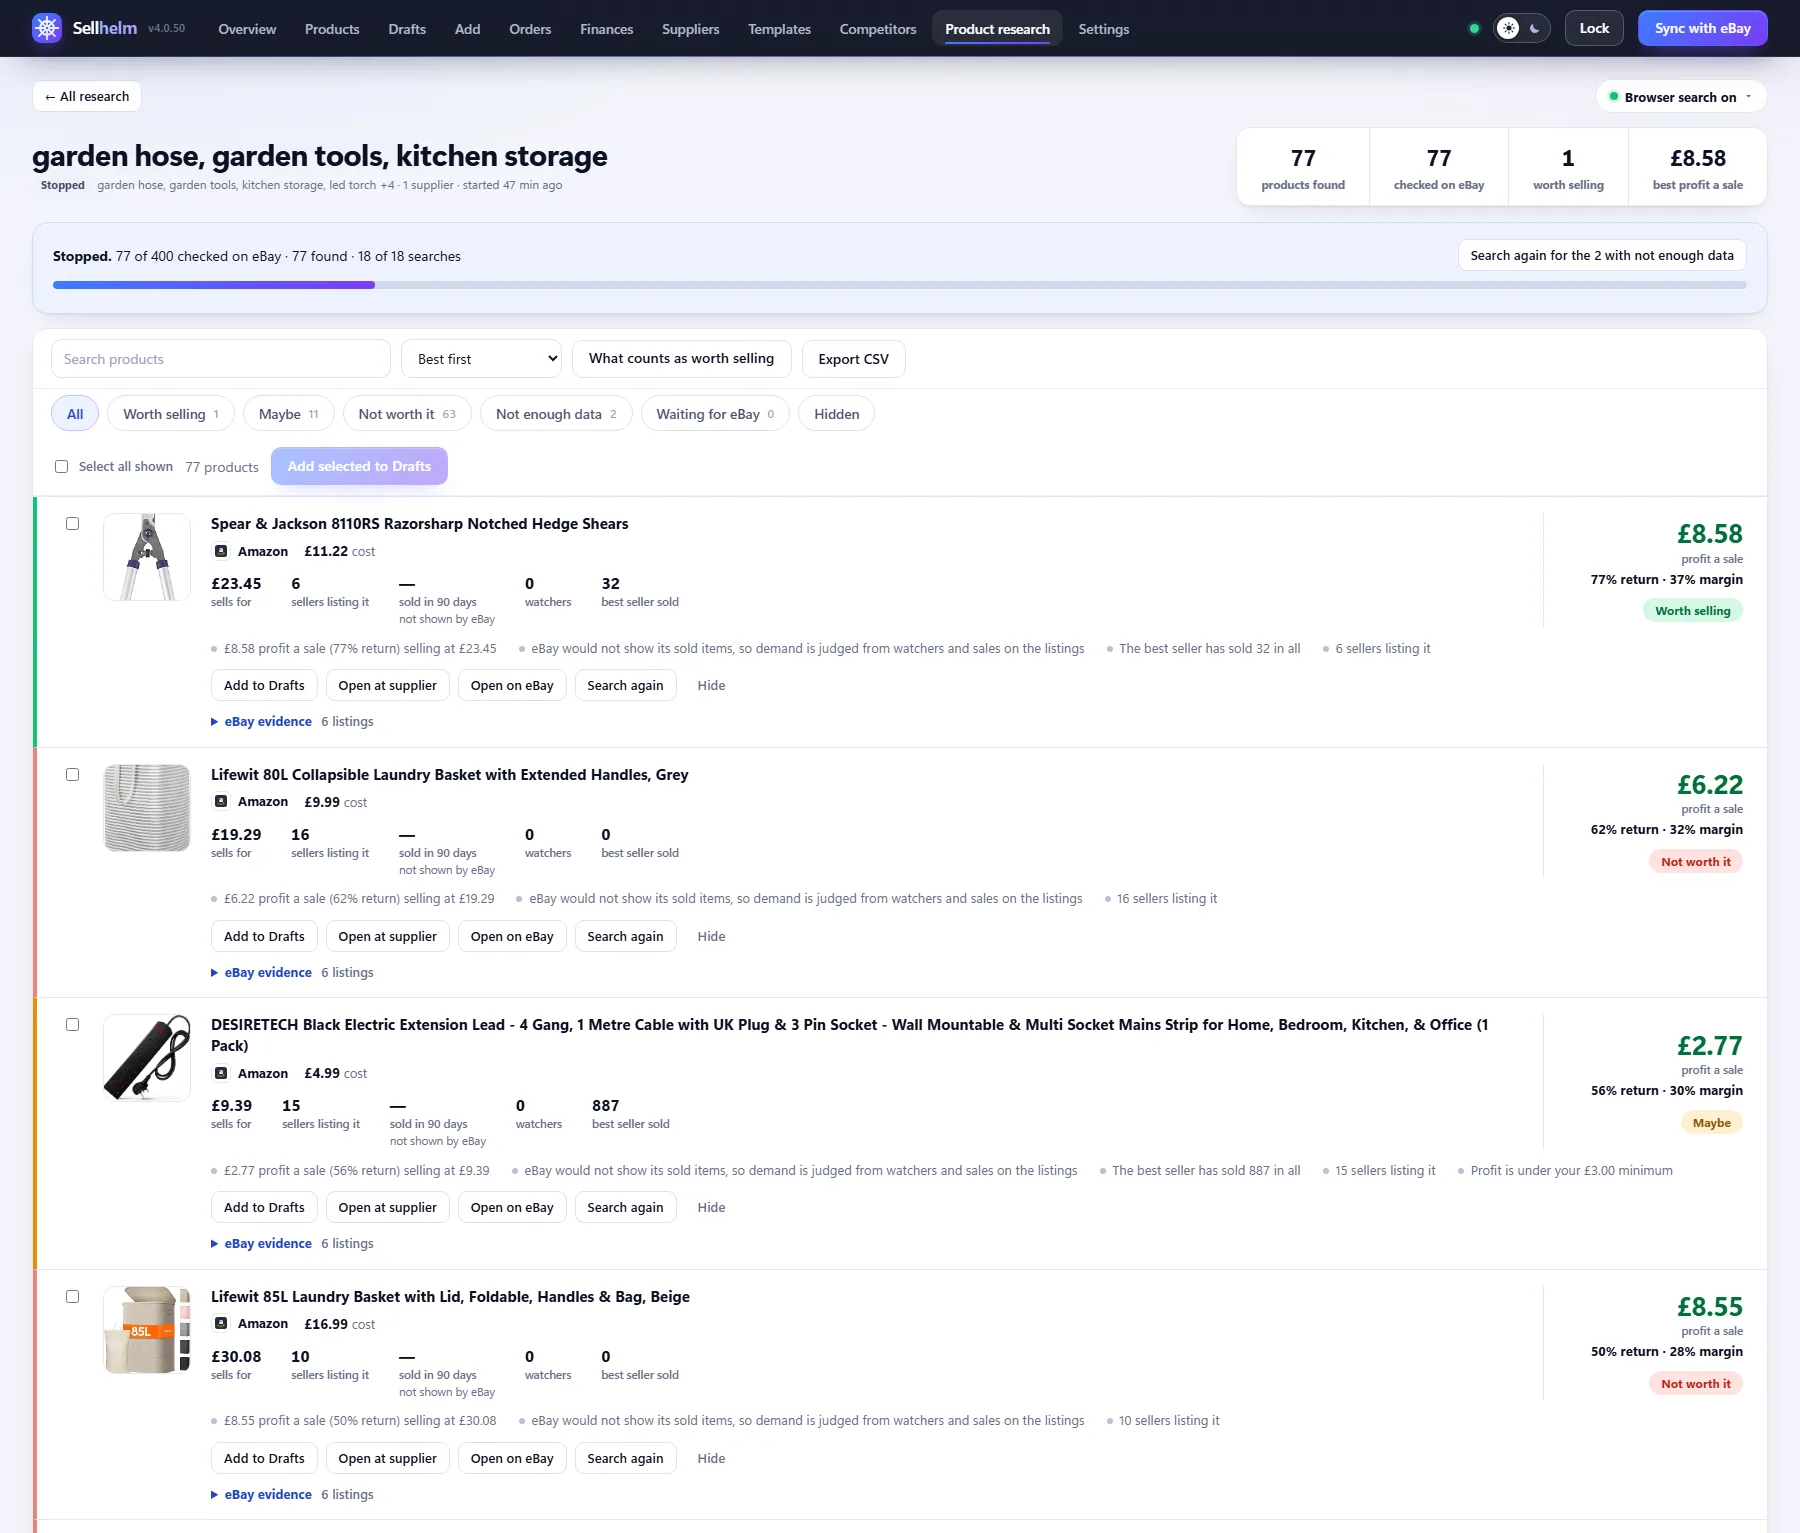Open the Suppliers nav tab
The height and width of the screenshot is (1533, 1800).
pos(691,29)
